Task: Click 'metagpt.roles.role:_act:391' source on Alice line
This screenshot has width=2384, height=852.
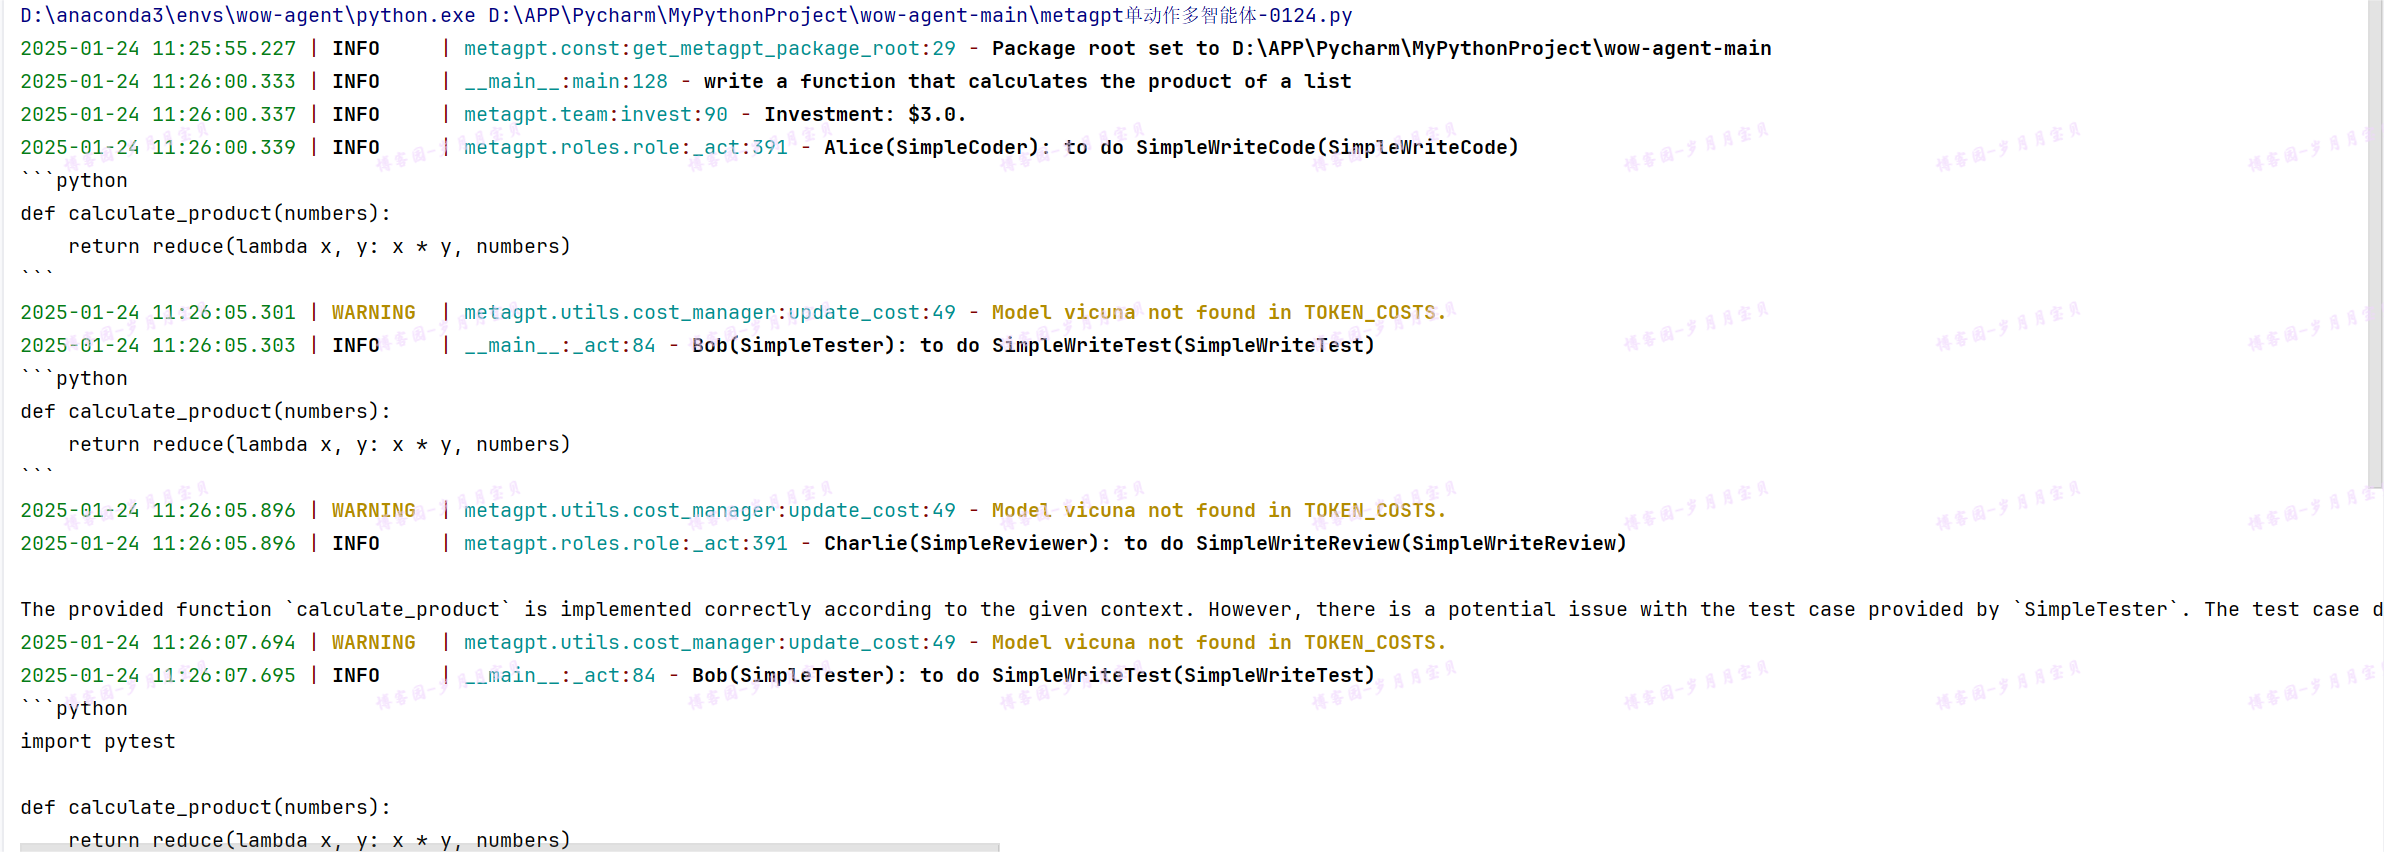Action: [626, 148]
